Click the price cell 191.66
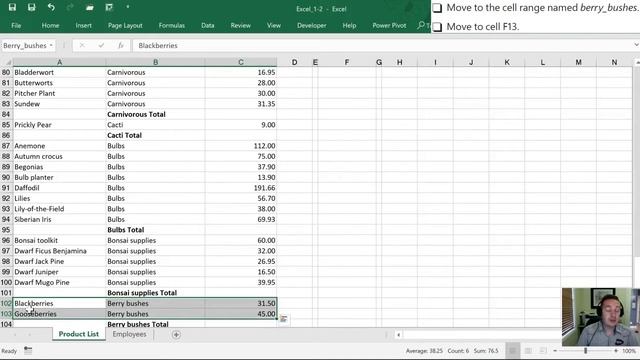 click(x=241, y=188)
